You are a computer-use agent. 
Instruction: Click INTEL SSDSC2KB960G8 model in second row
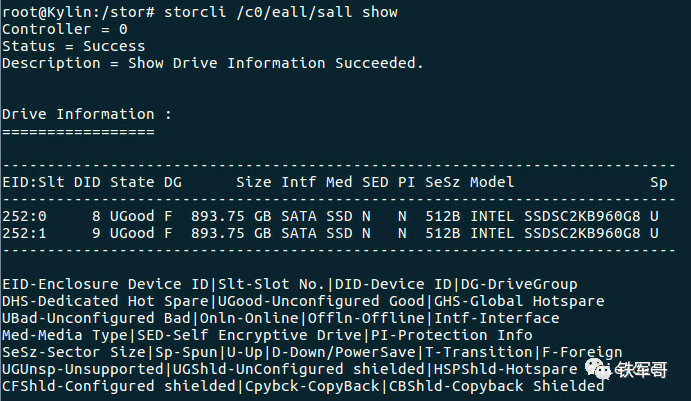pyautogui.click(x=555, y=233)
